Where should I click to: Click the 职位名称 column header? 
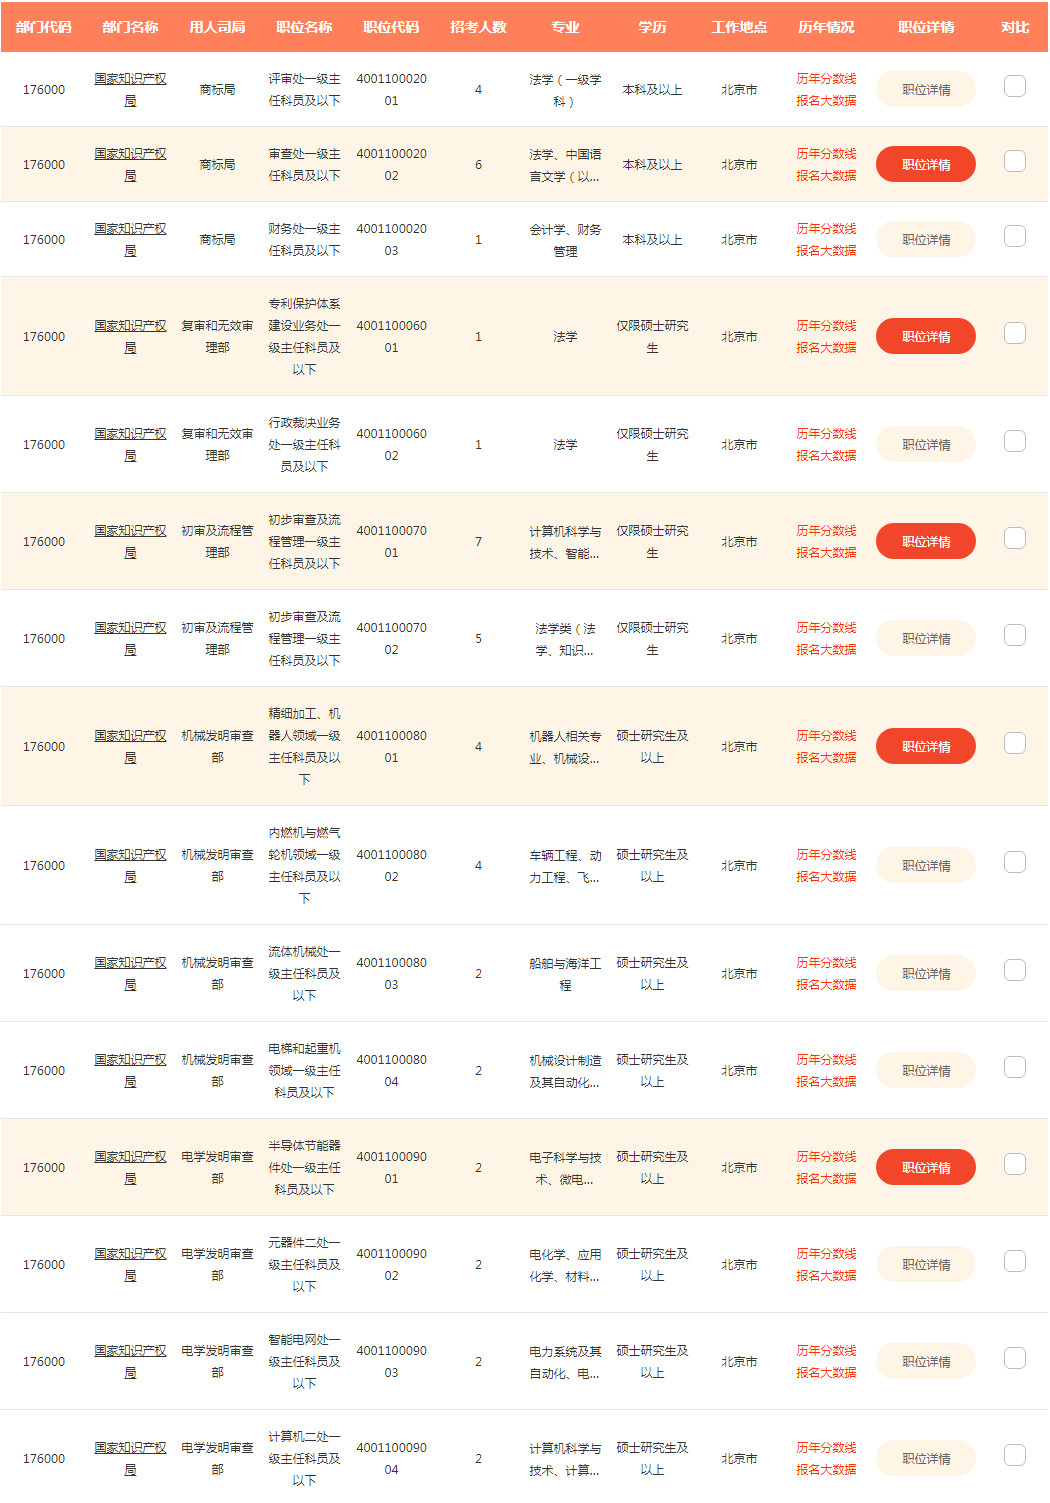(304, 27)
